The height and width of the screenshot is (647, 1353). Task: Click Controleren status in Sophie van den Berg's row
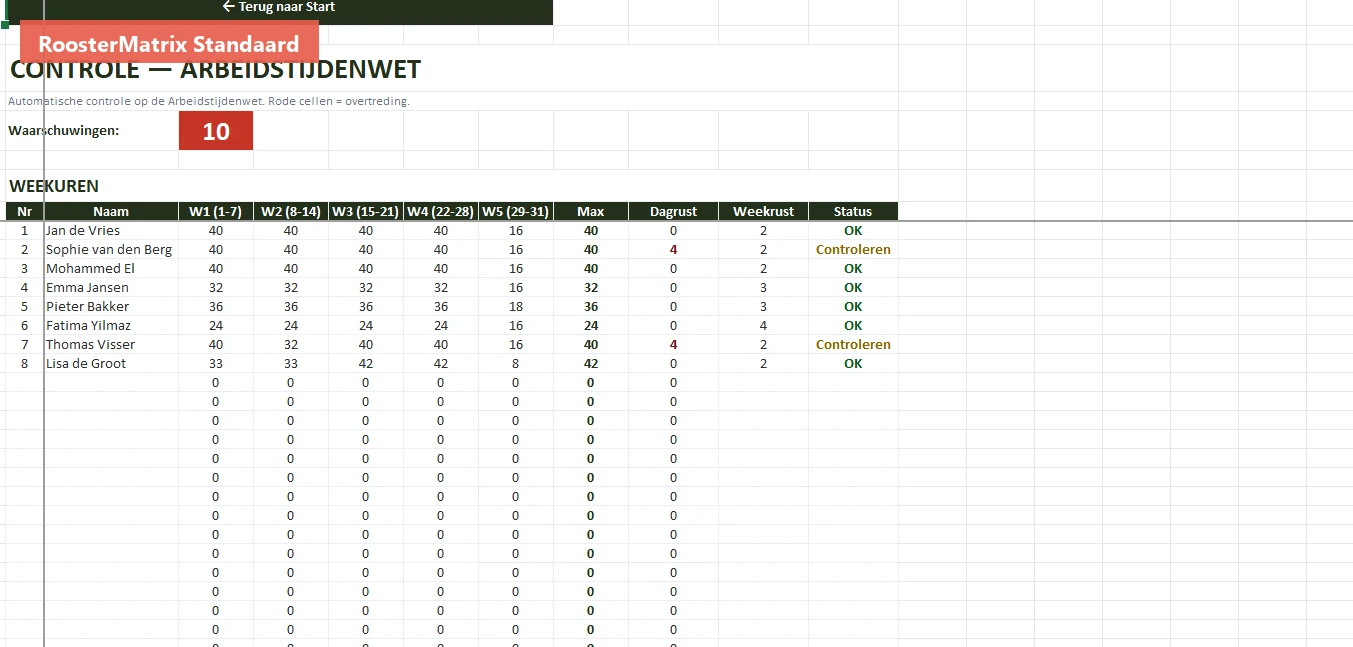point(853,250)
